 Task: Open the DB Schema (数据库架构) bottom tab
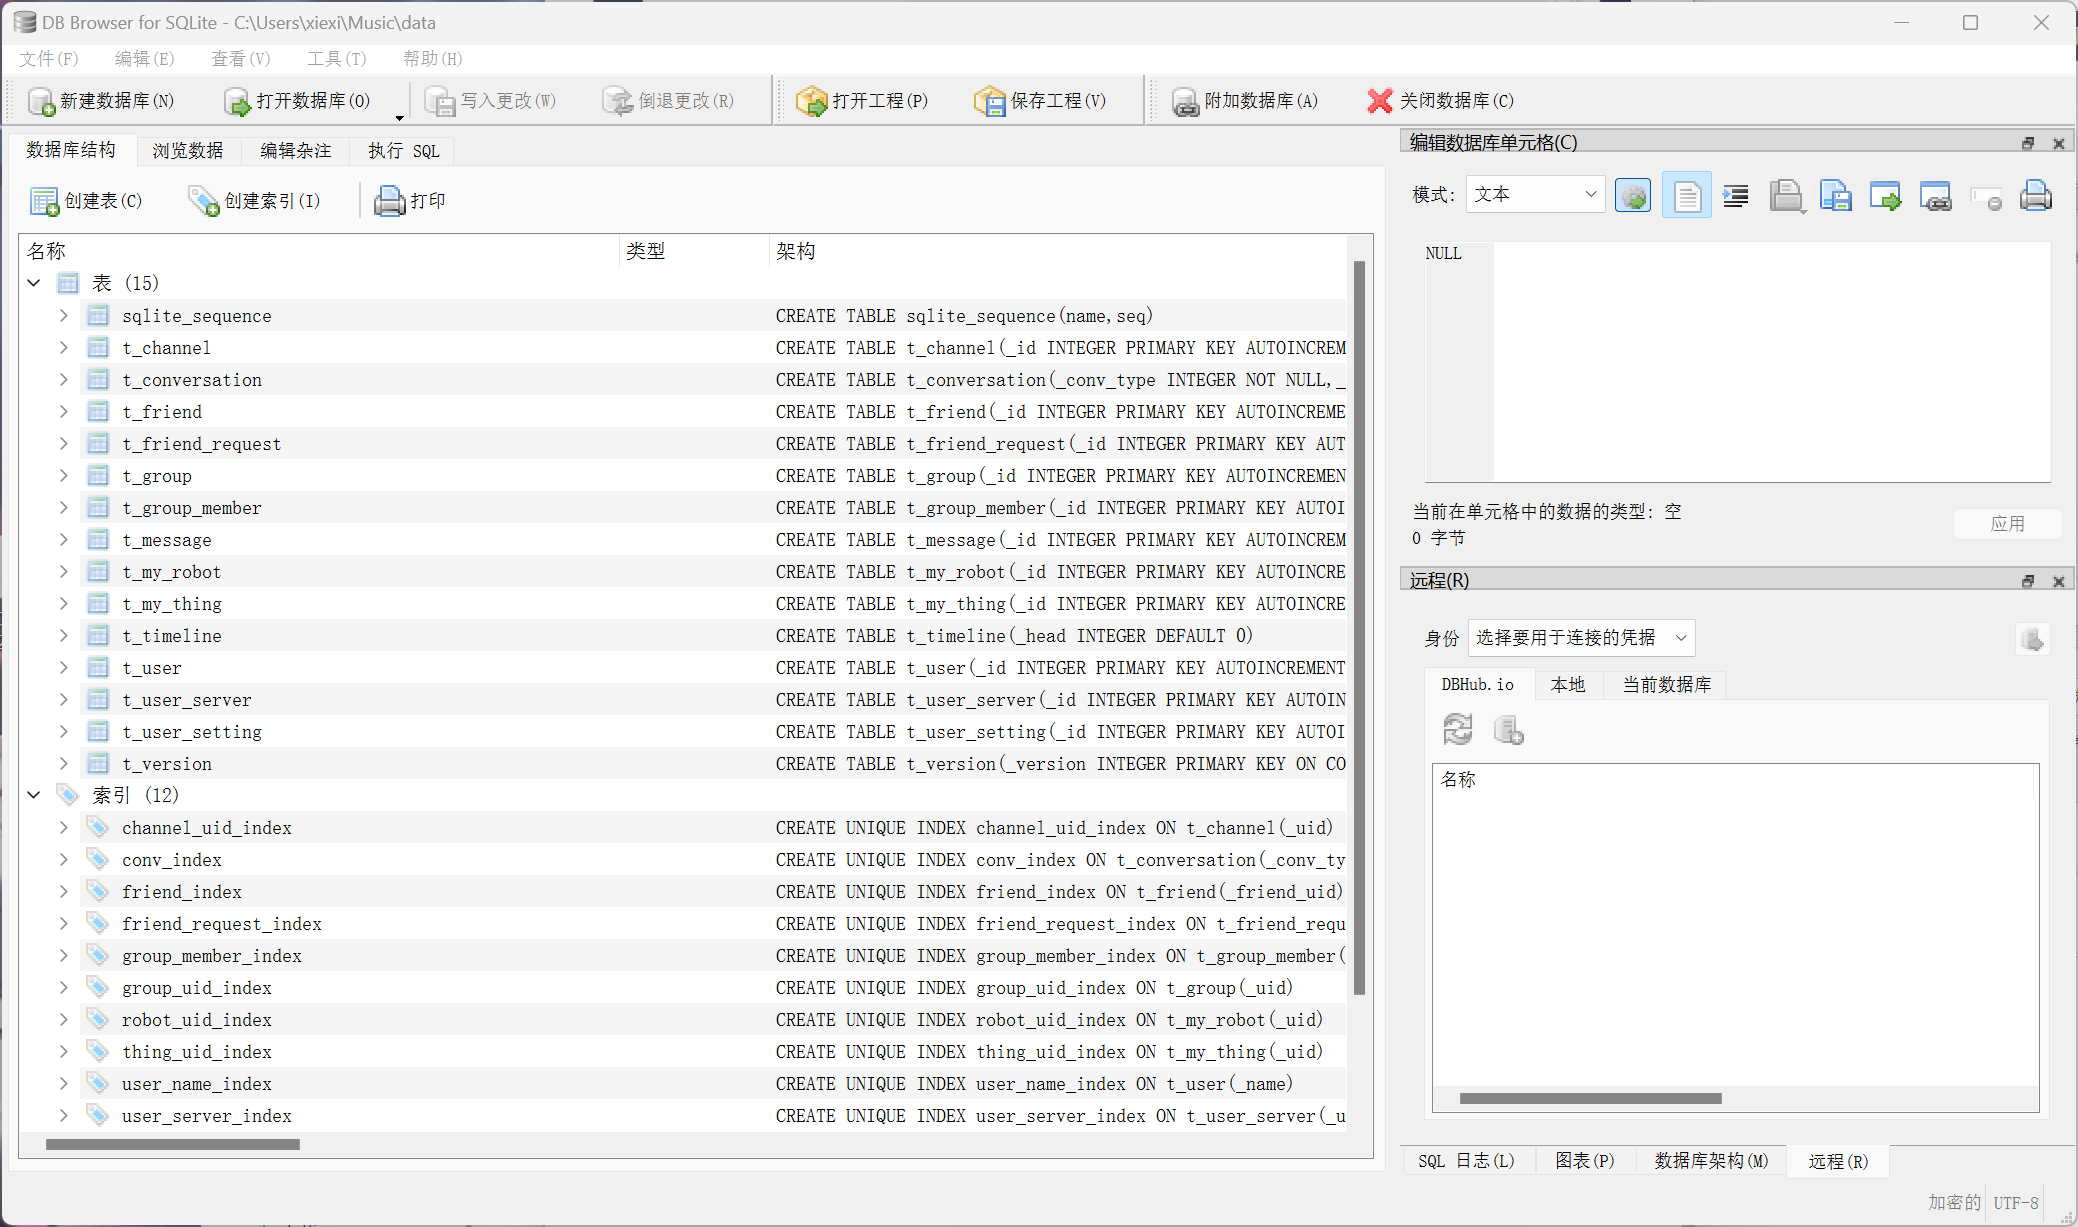1711,1161
